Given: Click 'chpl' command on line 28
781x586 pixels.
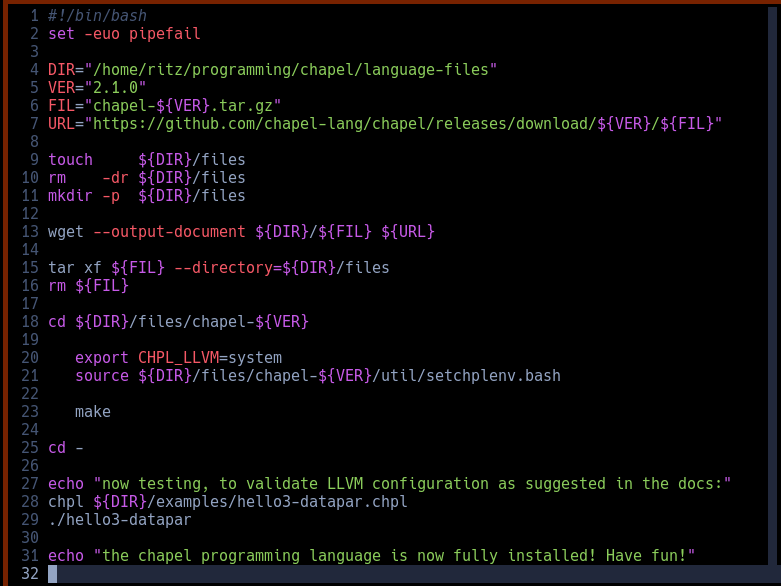Looking at the screenshot, I should coord(66,501).
